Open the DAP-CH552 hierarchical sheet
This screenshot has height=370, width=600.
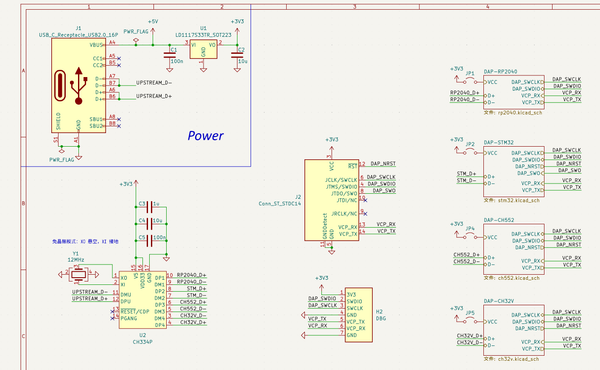point(514,249)
